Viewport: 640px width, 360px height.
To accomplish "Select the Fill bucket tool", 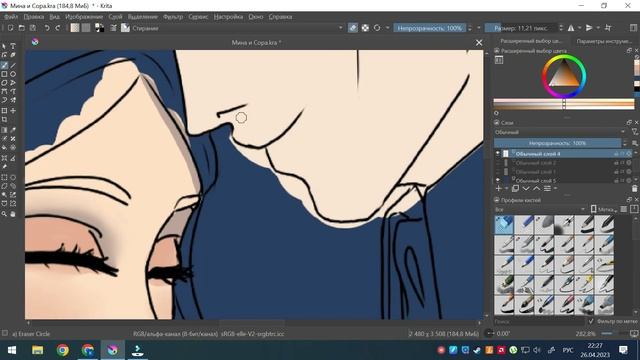I will 4,147.
